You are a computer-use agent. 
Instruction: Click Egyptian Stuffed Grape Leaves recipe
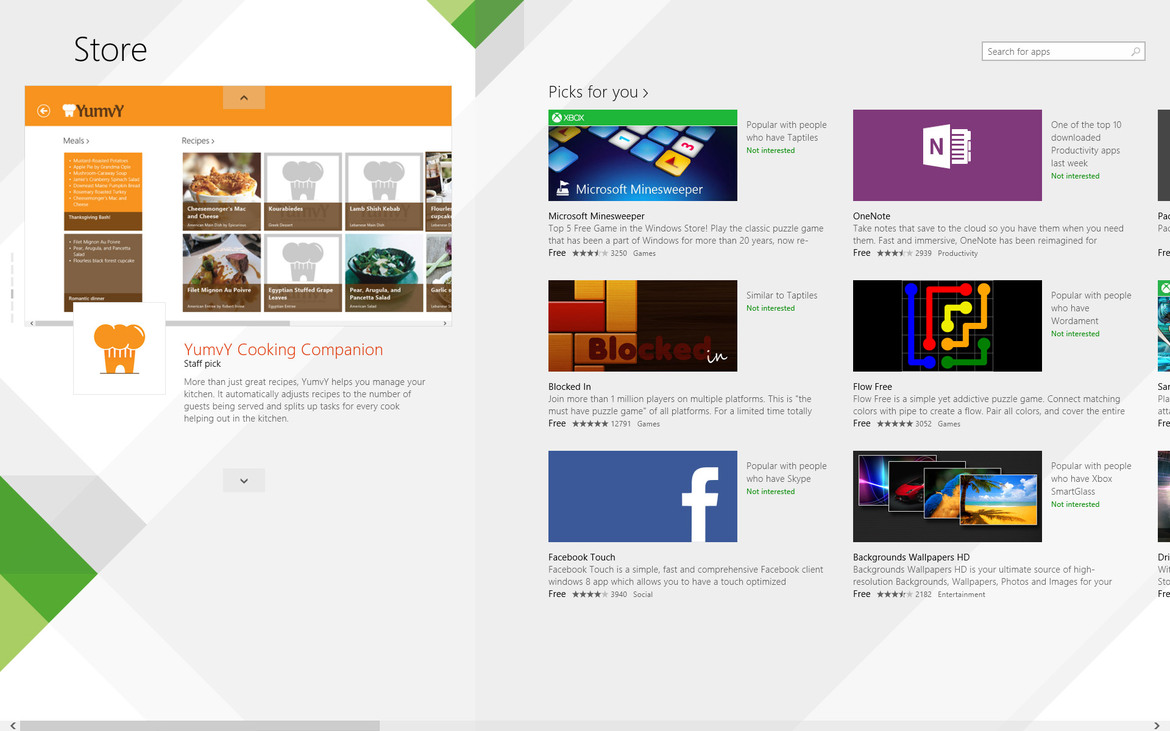pos(303,273)
